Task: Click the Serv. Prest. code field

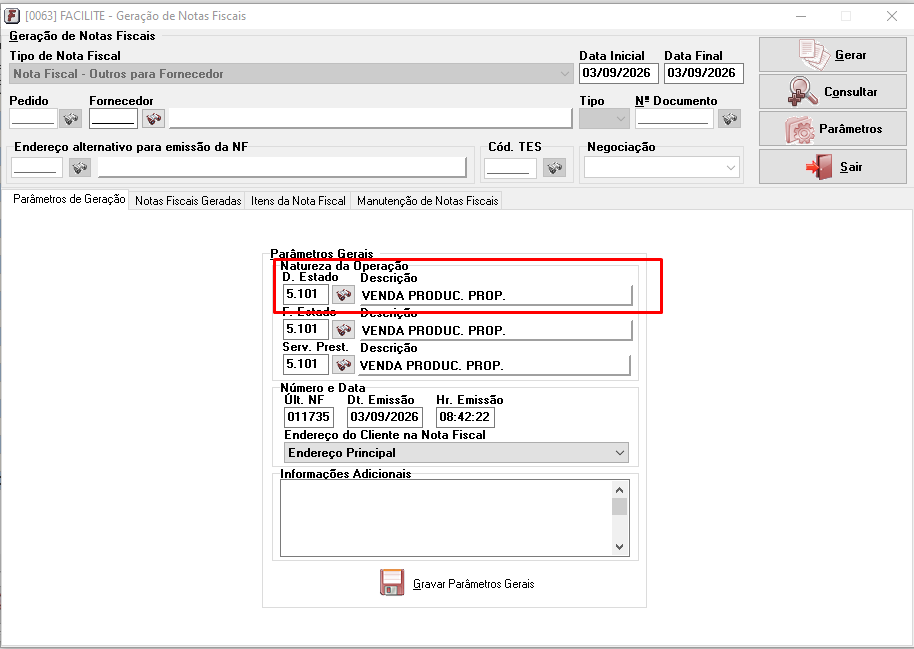Action: (x=305, y=364)
